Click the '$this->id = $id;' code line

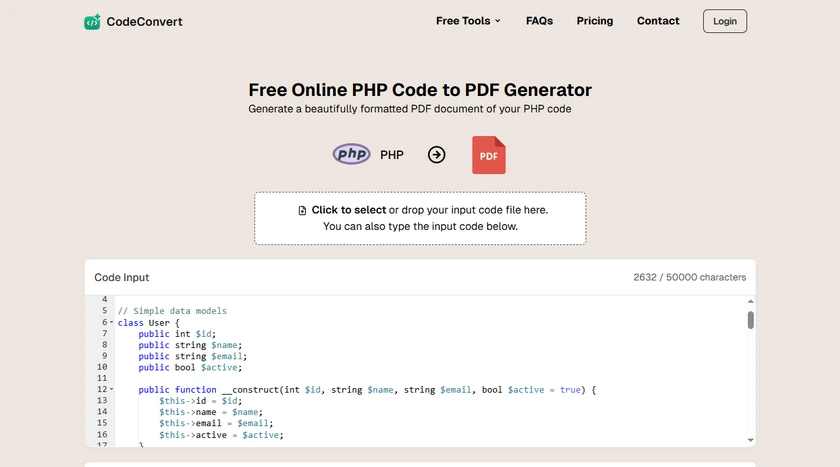point(200,401)
